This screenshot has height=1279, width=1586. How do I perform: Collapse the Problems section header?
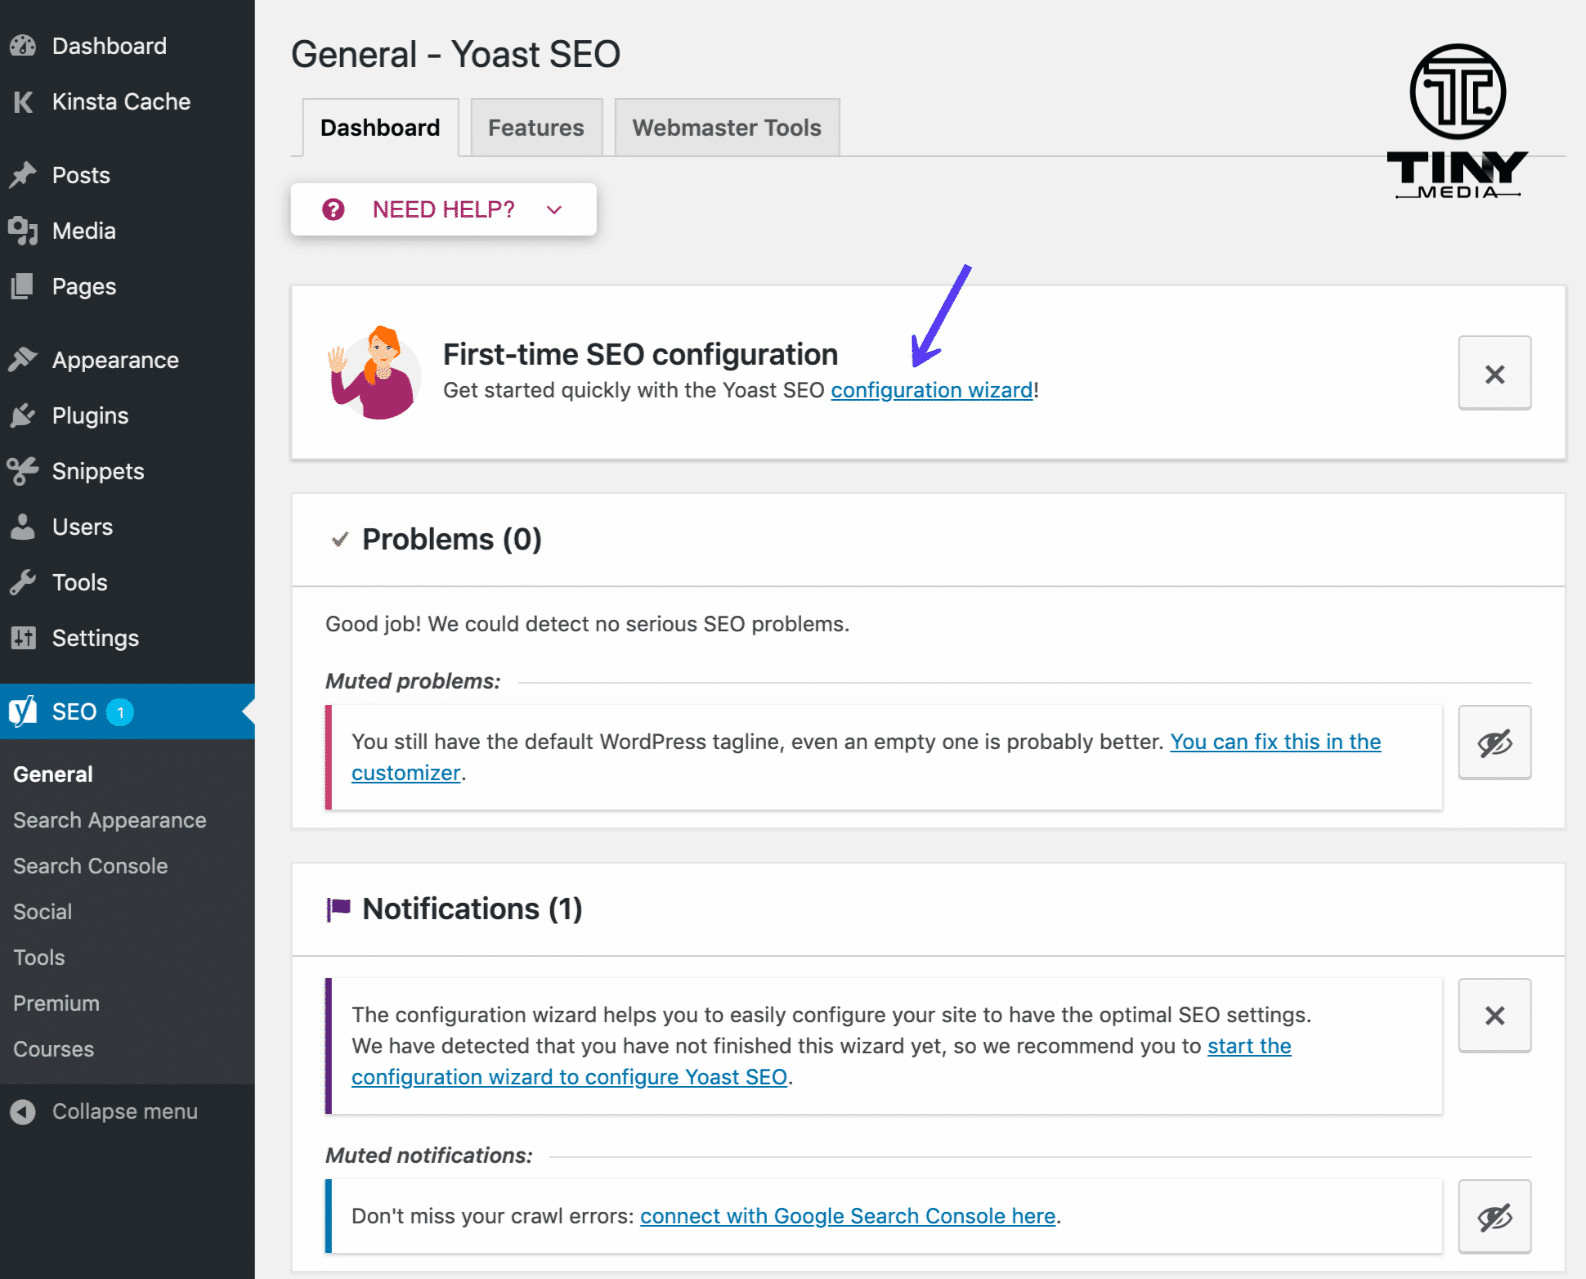pos(451,540)
